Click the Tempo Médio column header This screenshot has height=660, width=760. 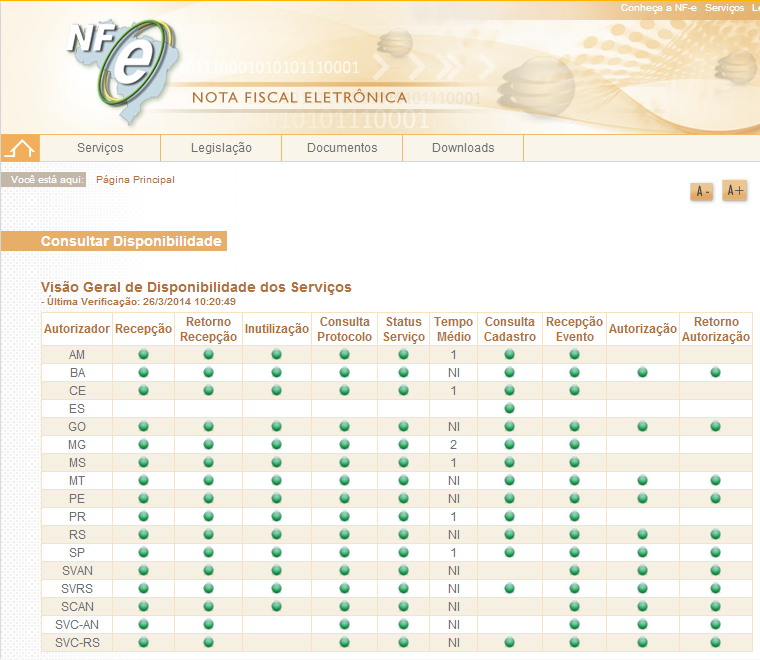coord(453,329)
